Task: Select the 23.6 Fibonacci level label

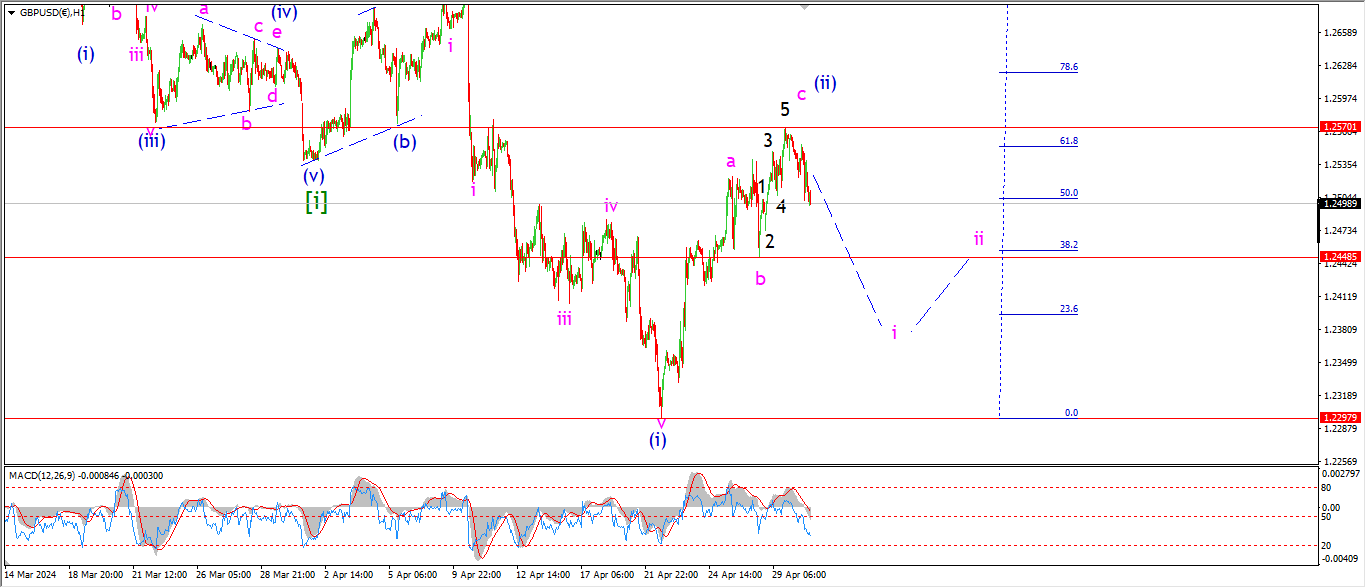Action: (x=1069, y=309)
